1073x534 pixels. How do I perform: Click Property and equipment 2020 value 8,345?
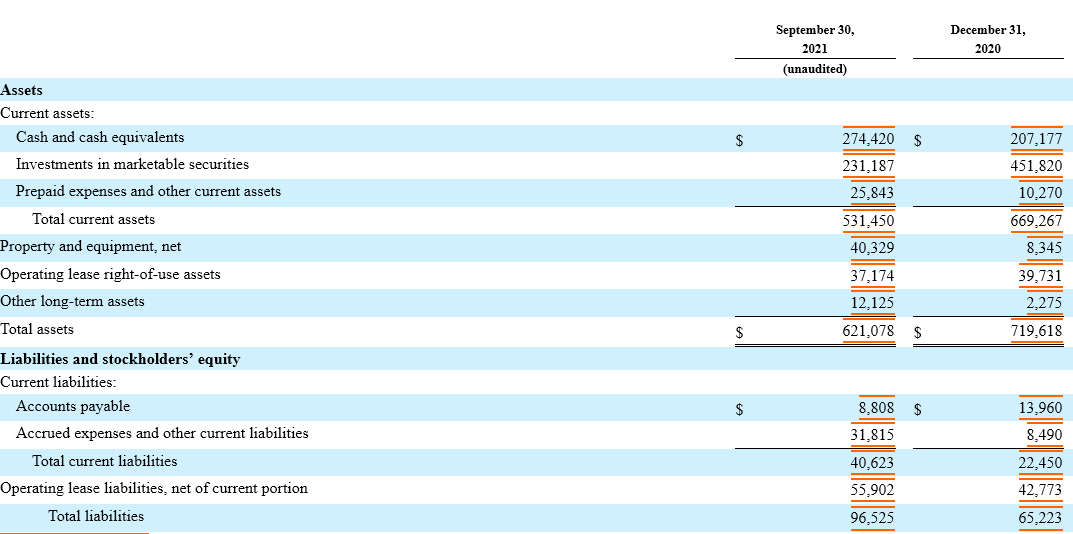tap(1044, 248)
